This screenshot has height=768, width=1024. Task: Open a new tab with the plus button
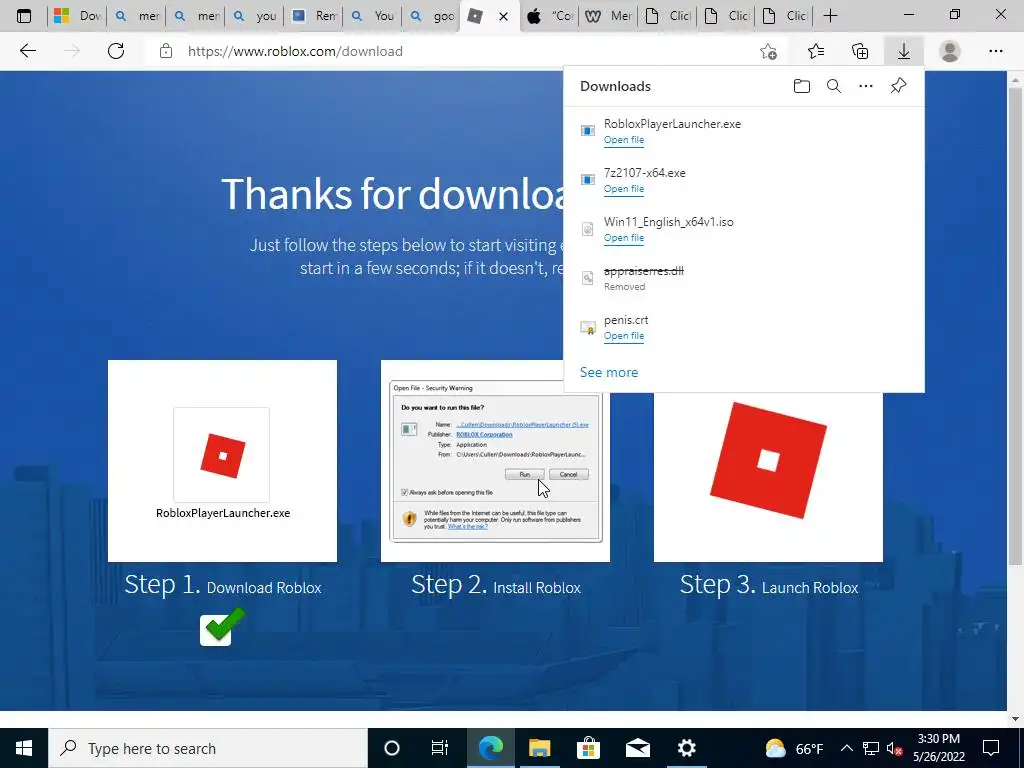click(830, 16)
